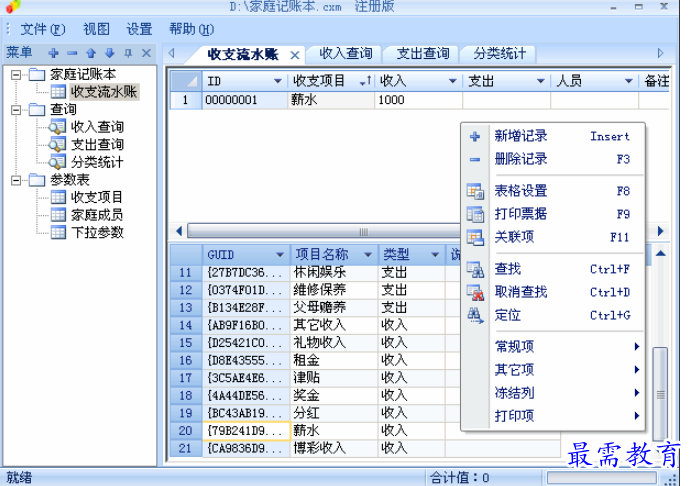Click the left arrow of horizontal scrollbar

click(178, 231)
